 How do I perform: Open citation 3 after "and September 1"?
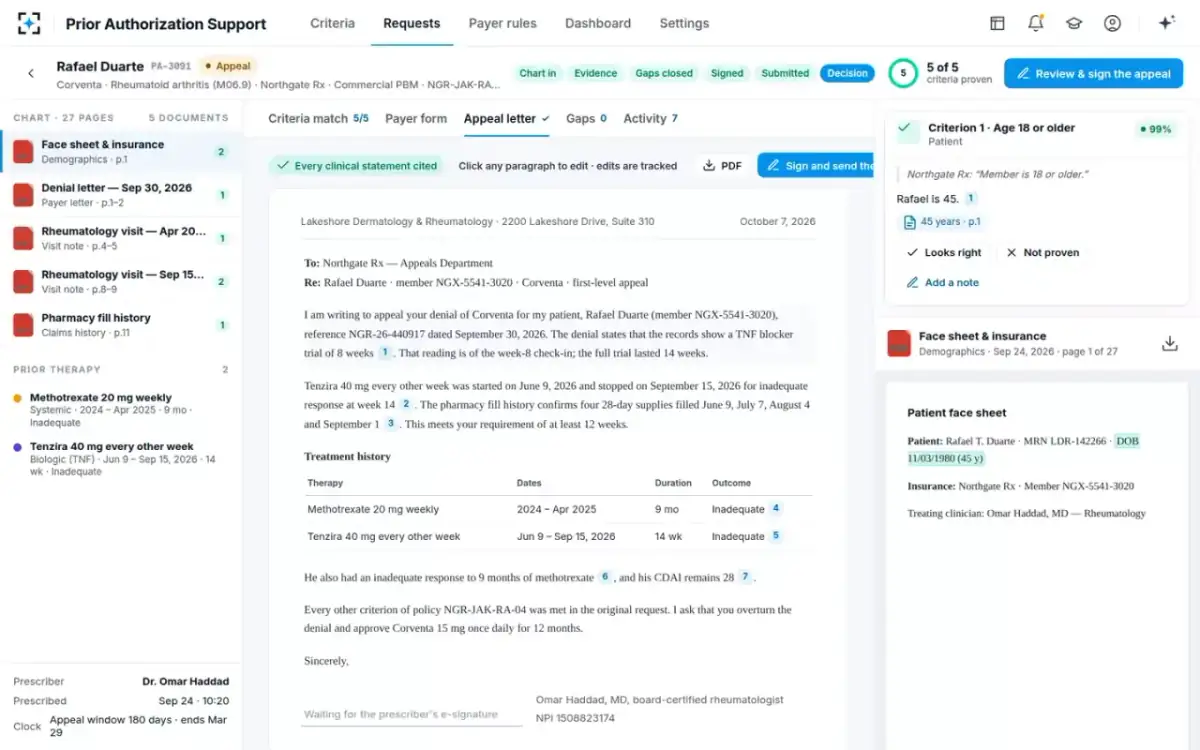tap(391, 423)
